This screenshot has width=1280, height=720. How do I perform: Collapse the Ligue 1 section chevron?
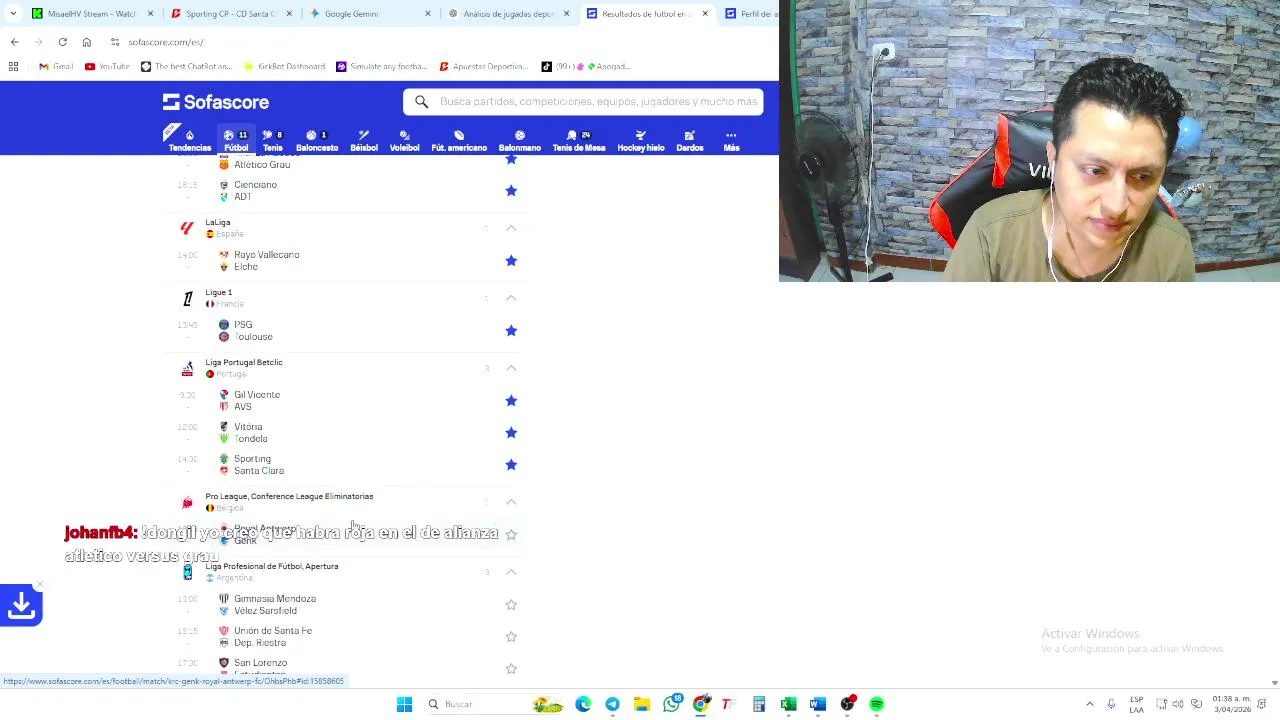tap(511, 298)
